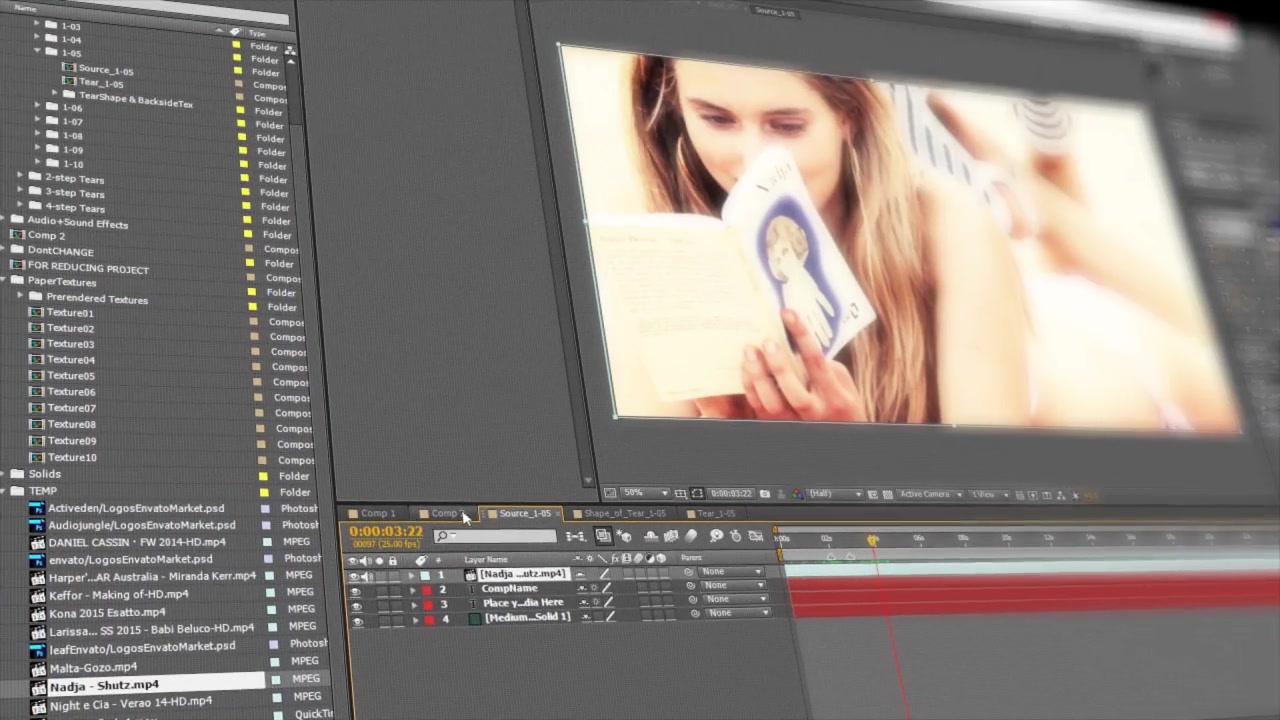Expand TearShape & BacksideTex folder

coord(55,94)
